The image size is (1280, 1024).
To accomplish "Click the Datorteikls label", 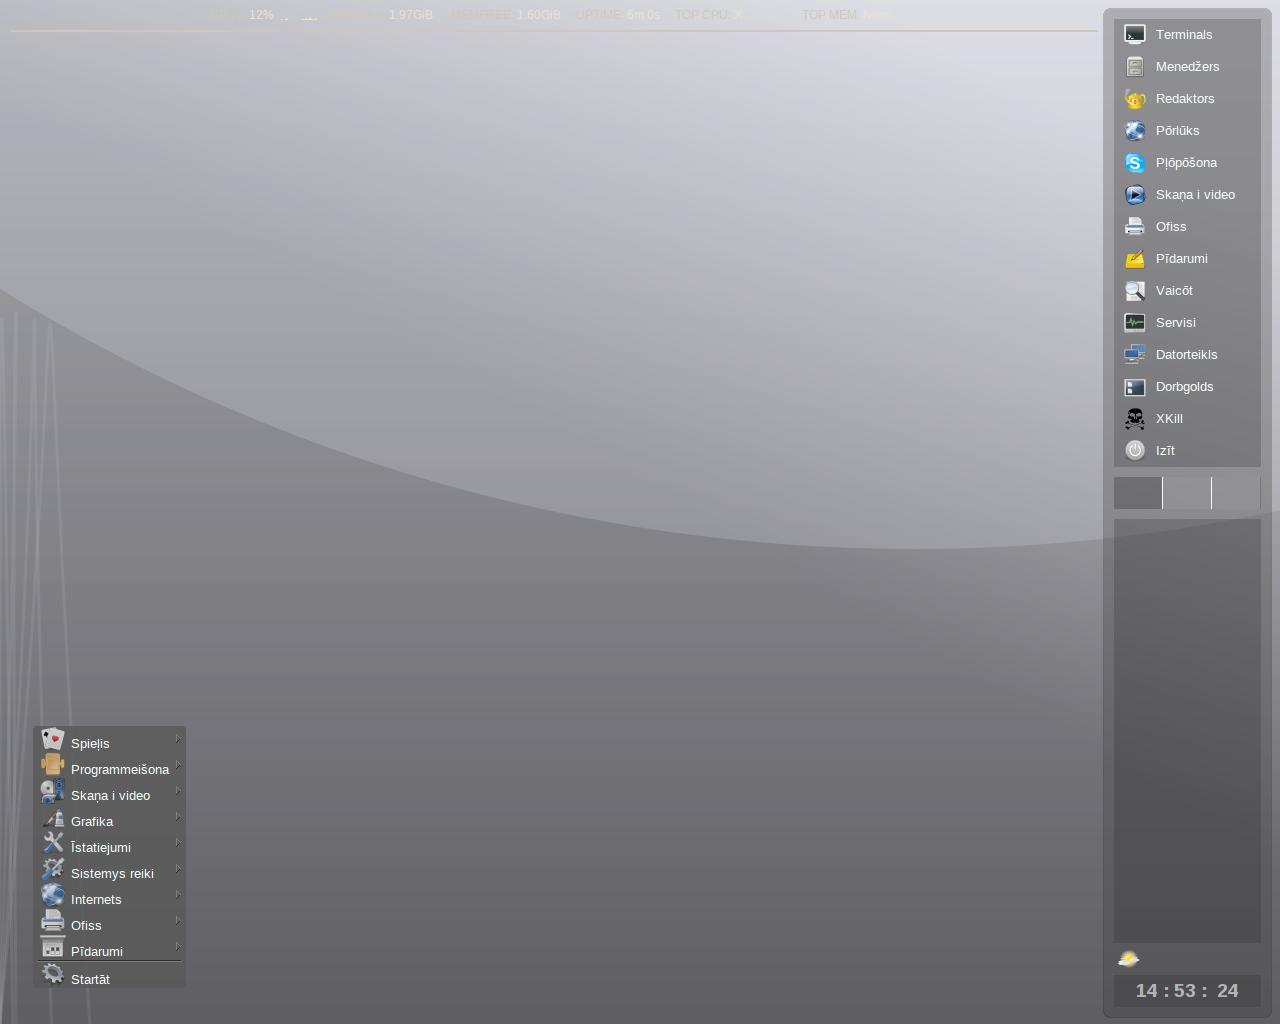I will tap(1186, 355).
